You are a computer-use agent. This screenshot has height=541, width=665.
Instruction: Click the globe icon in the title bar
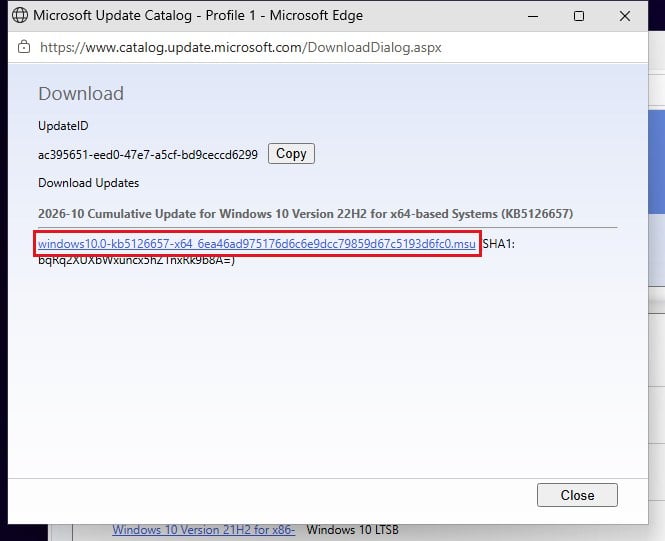(20, 15)
